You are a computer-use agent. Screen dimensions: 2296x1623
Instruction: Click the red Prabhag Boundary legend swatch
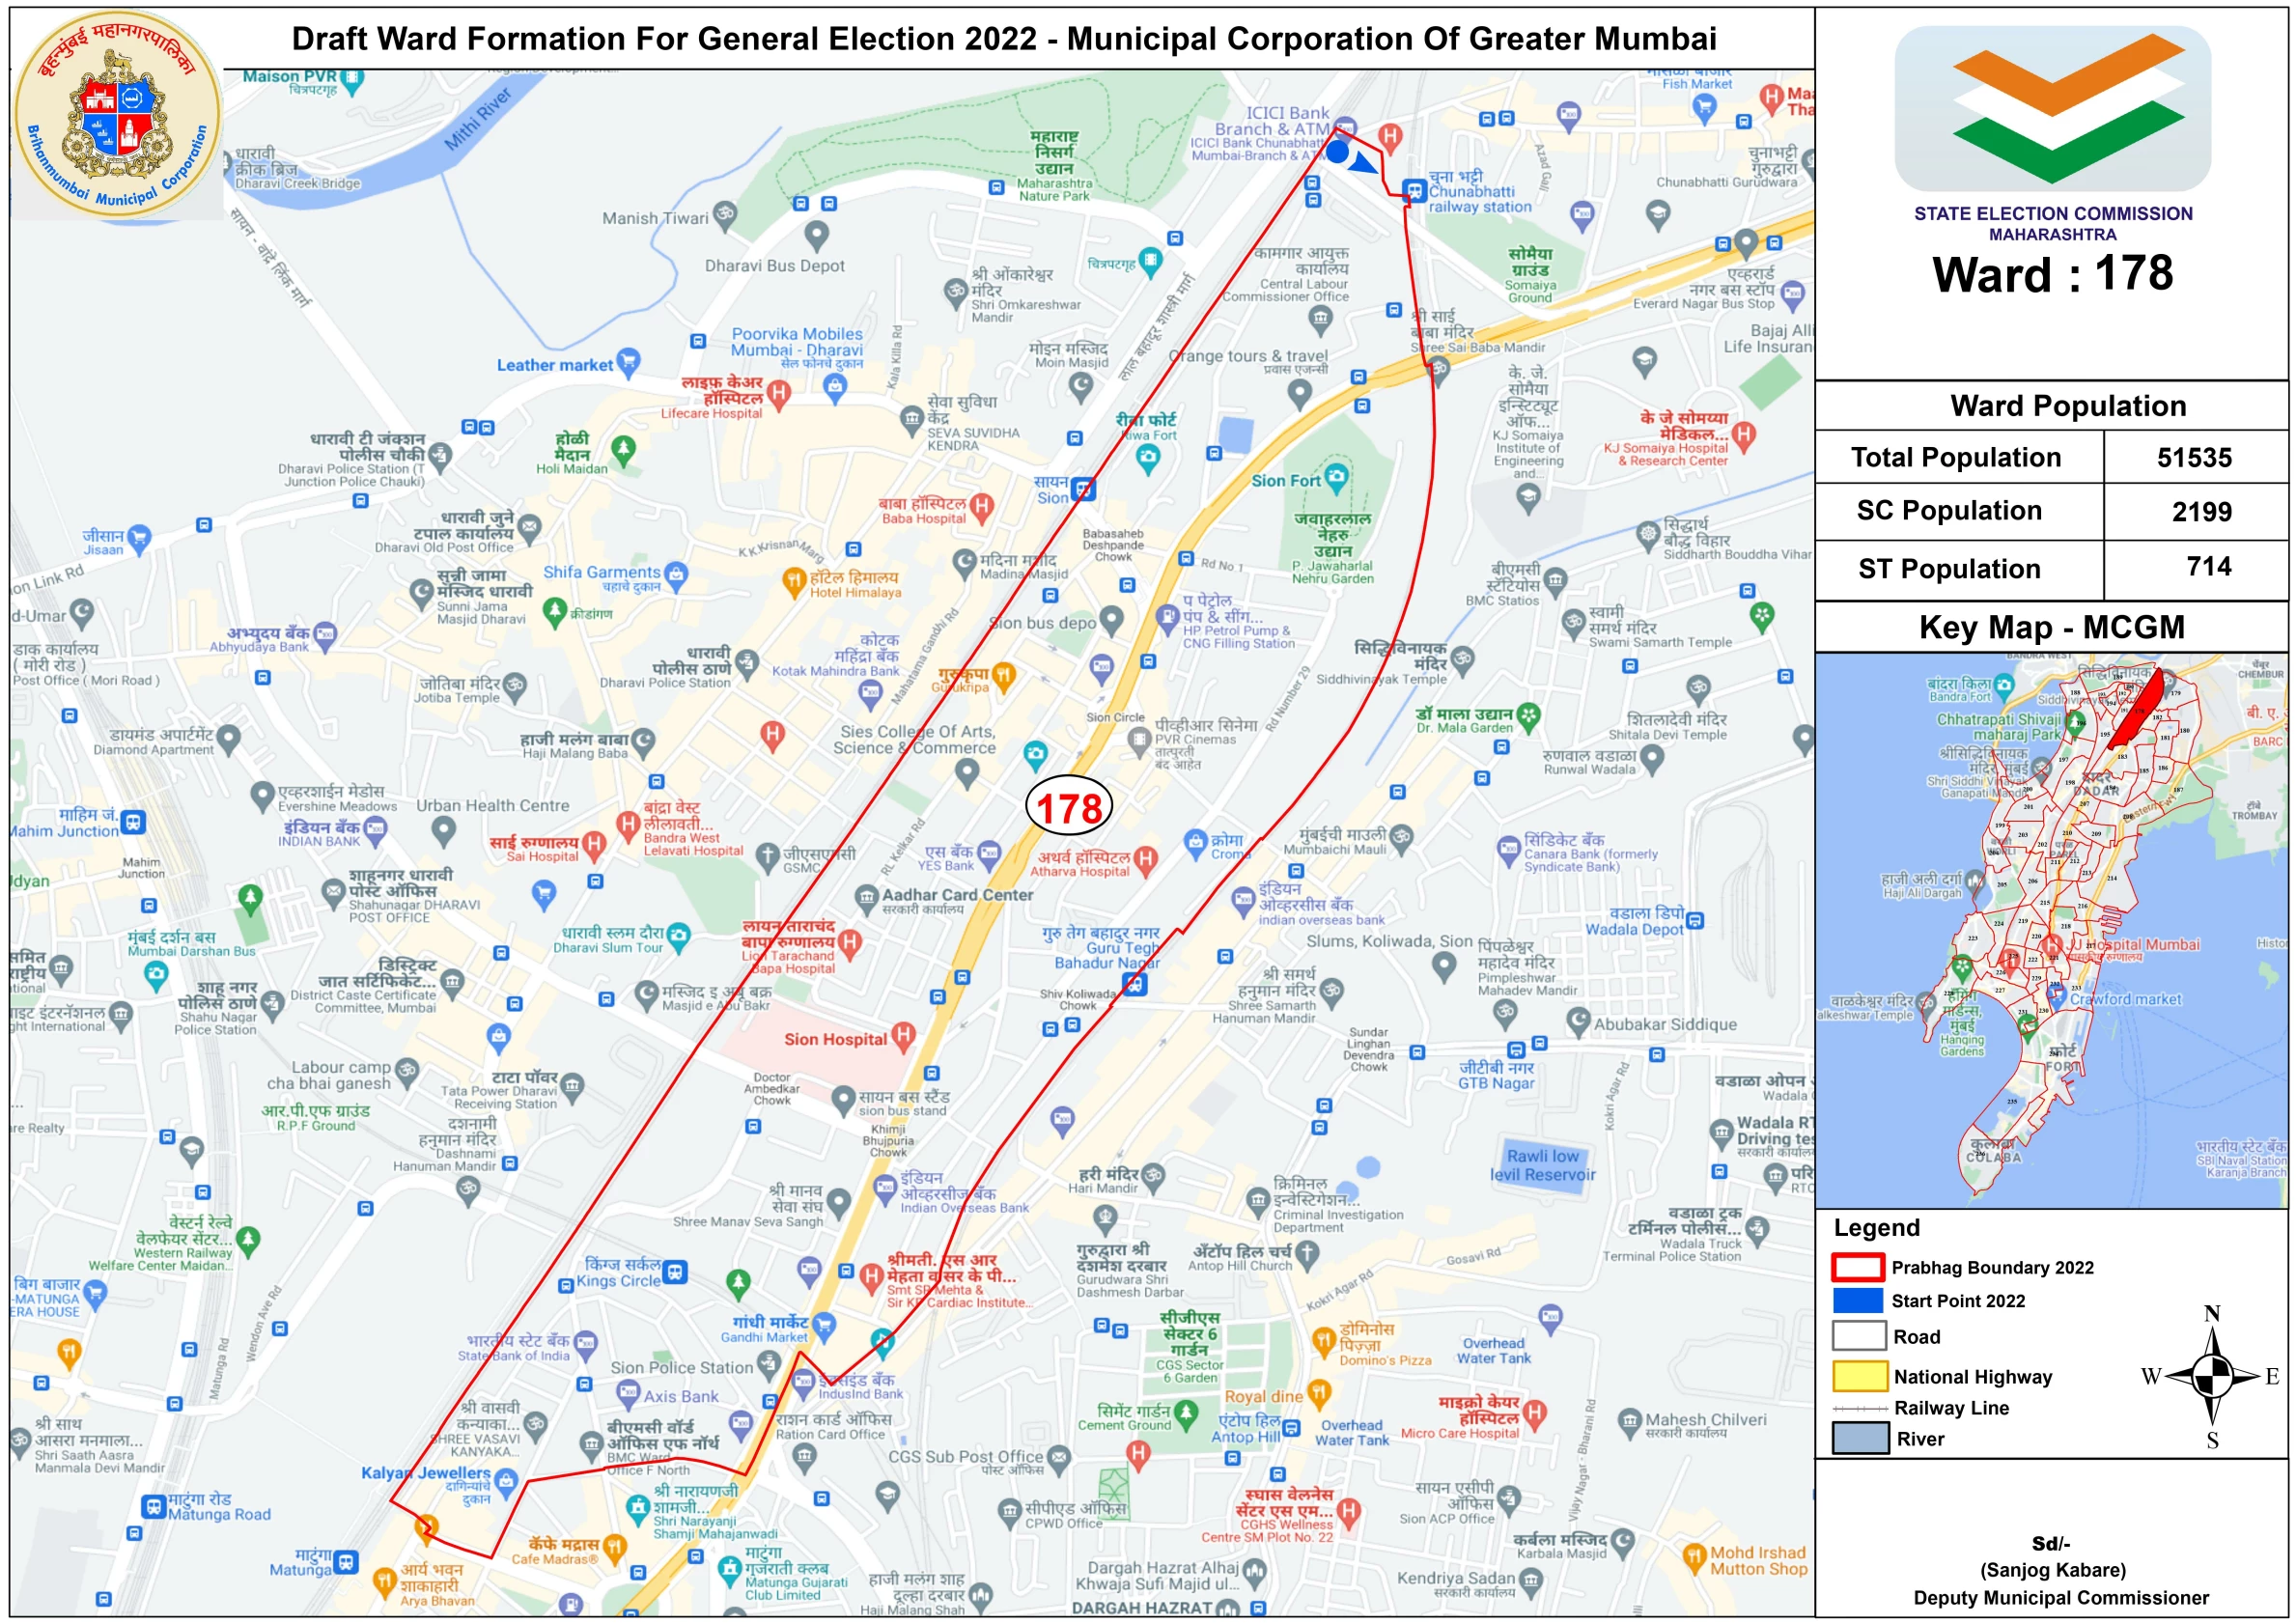click(x=1858, y=1267)
